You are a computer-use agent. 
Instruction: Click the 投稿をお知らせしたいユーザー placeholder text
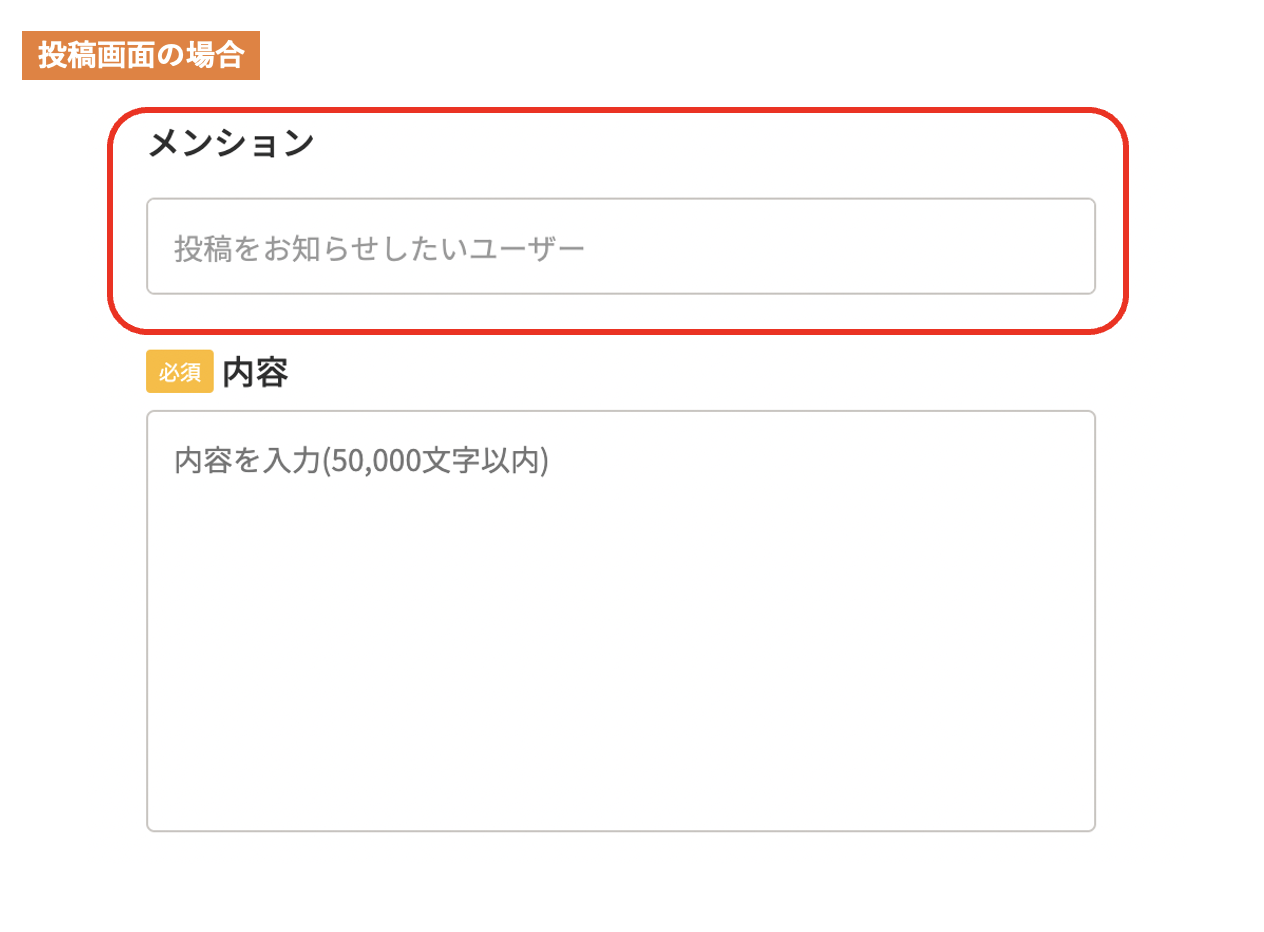tap(379, 248)
